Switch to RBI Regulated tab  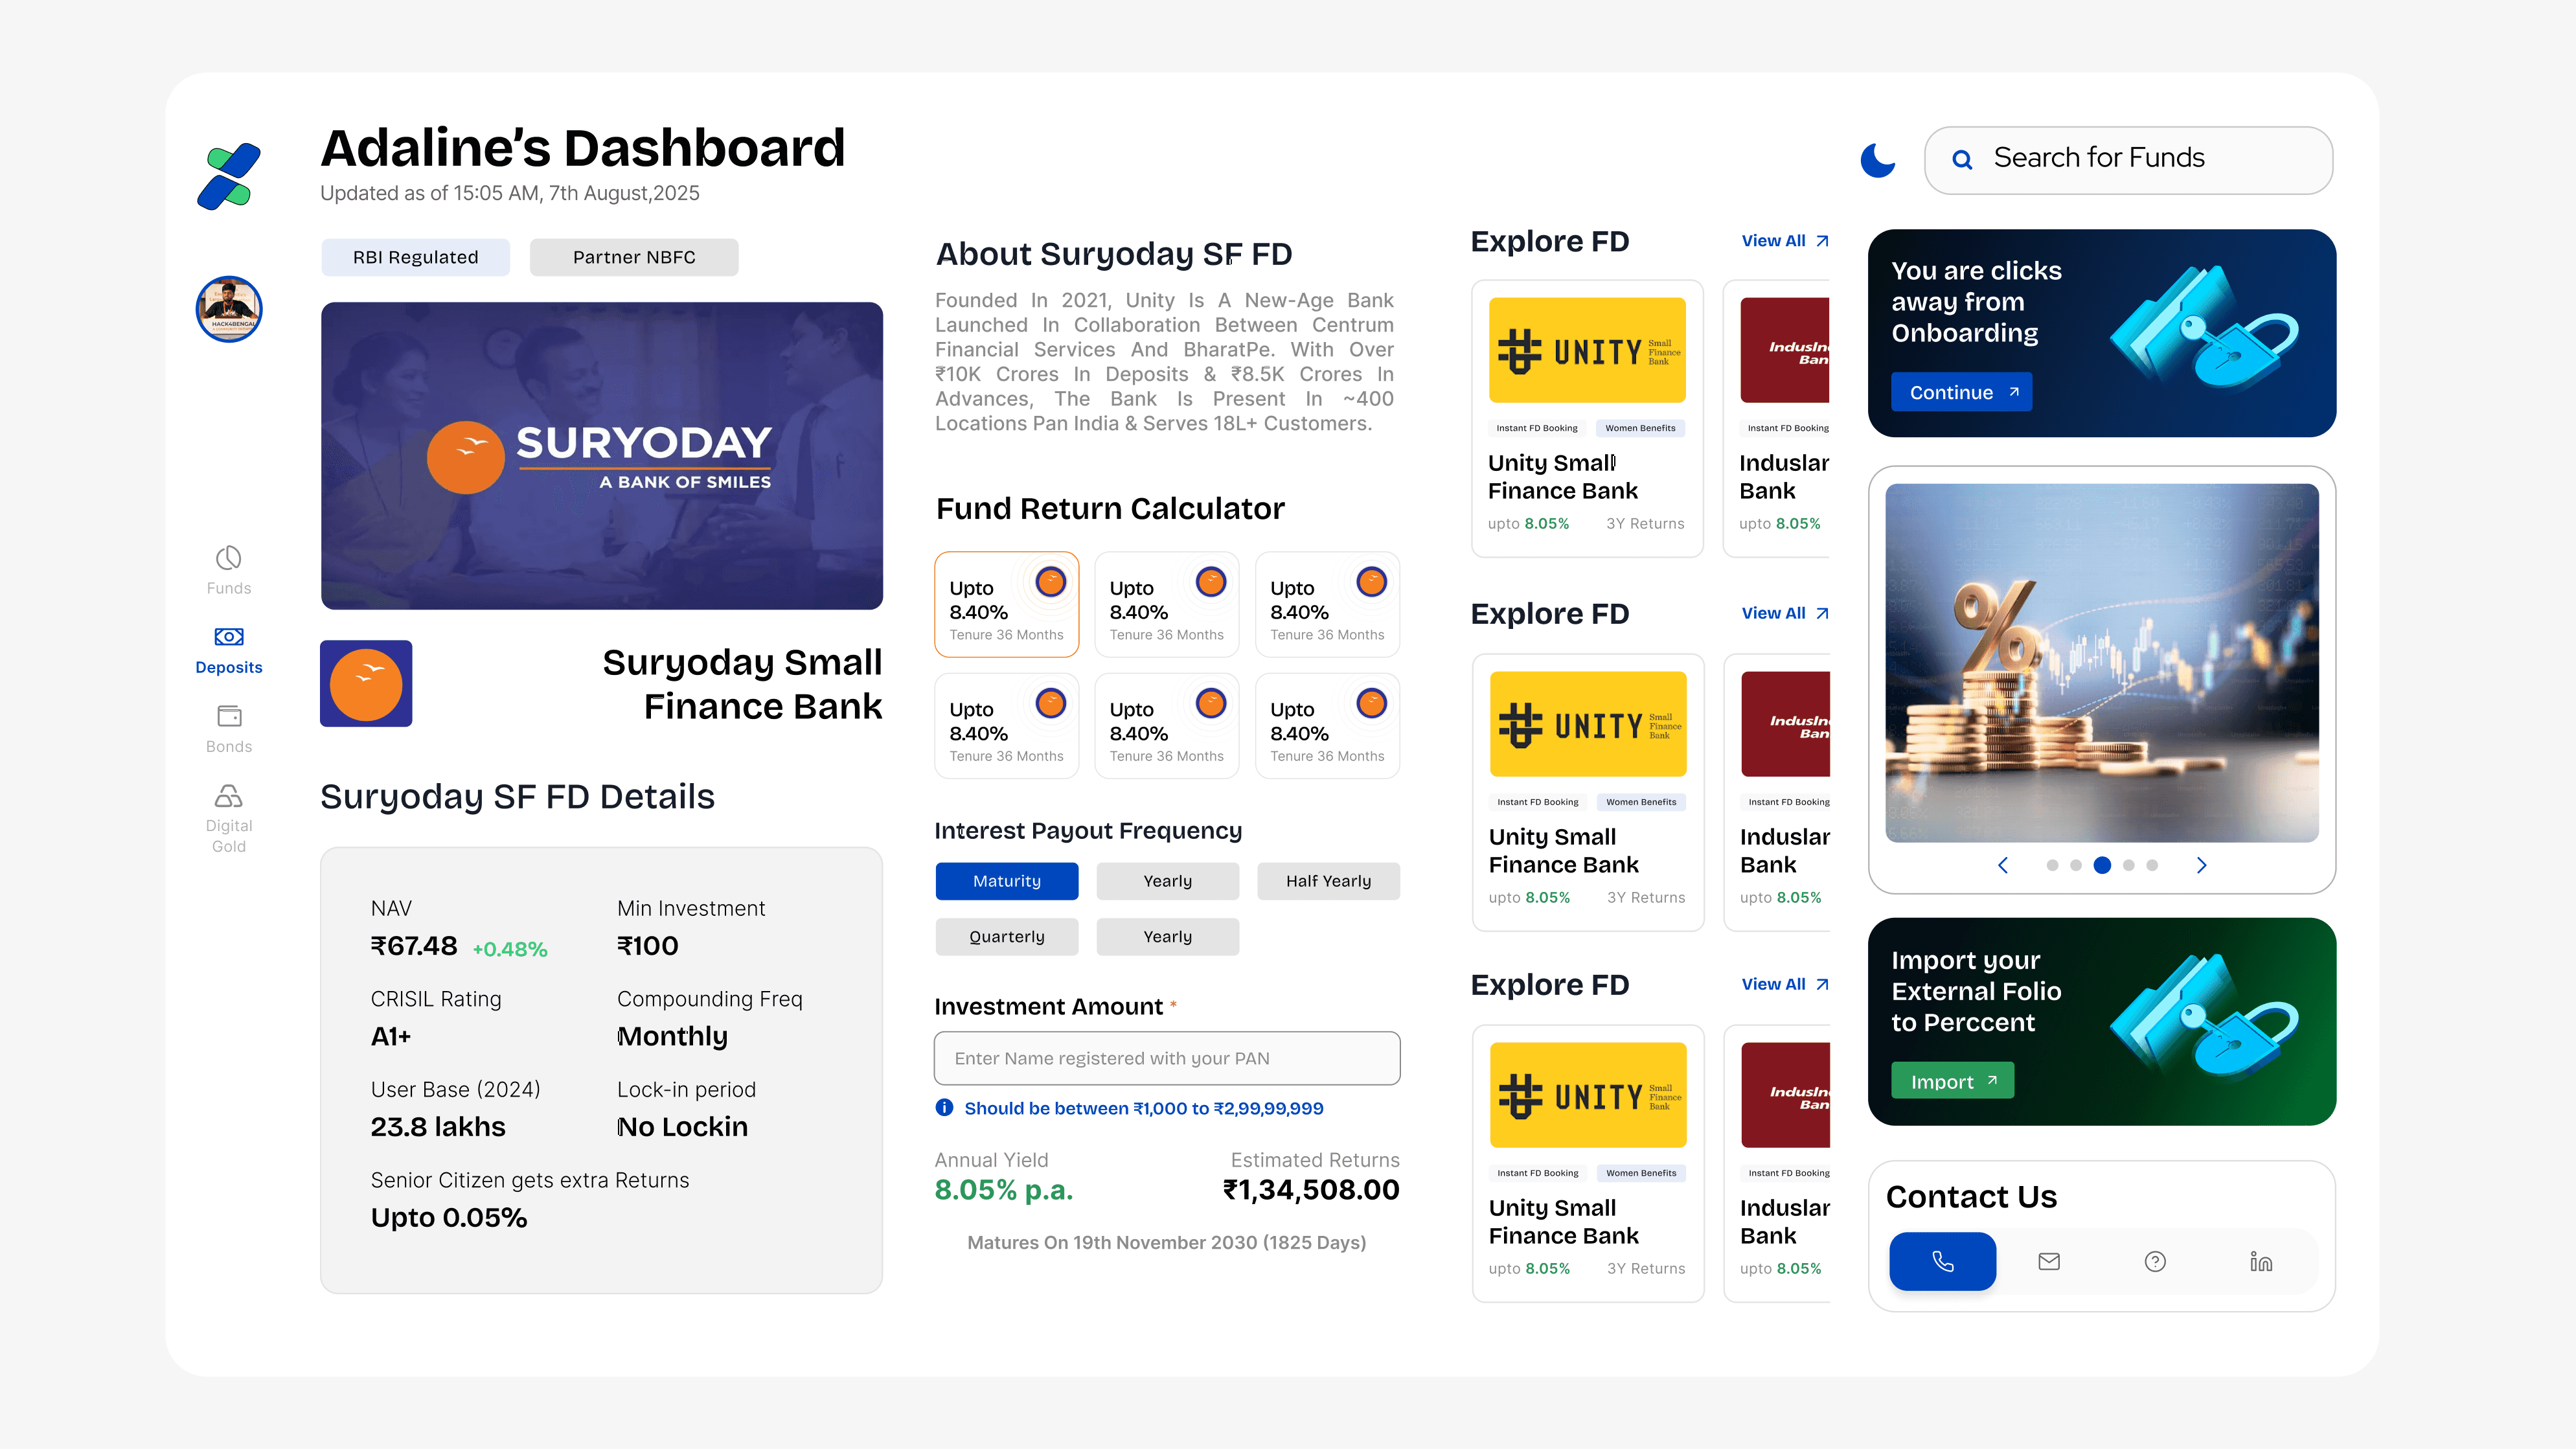pos(415,257)
